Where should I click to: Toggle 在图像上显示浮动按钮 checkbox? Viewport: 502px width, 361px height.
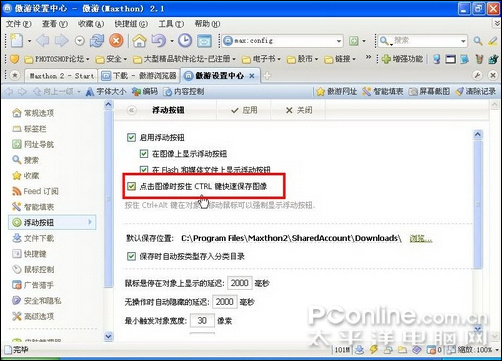[144, 154]
